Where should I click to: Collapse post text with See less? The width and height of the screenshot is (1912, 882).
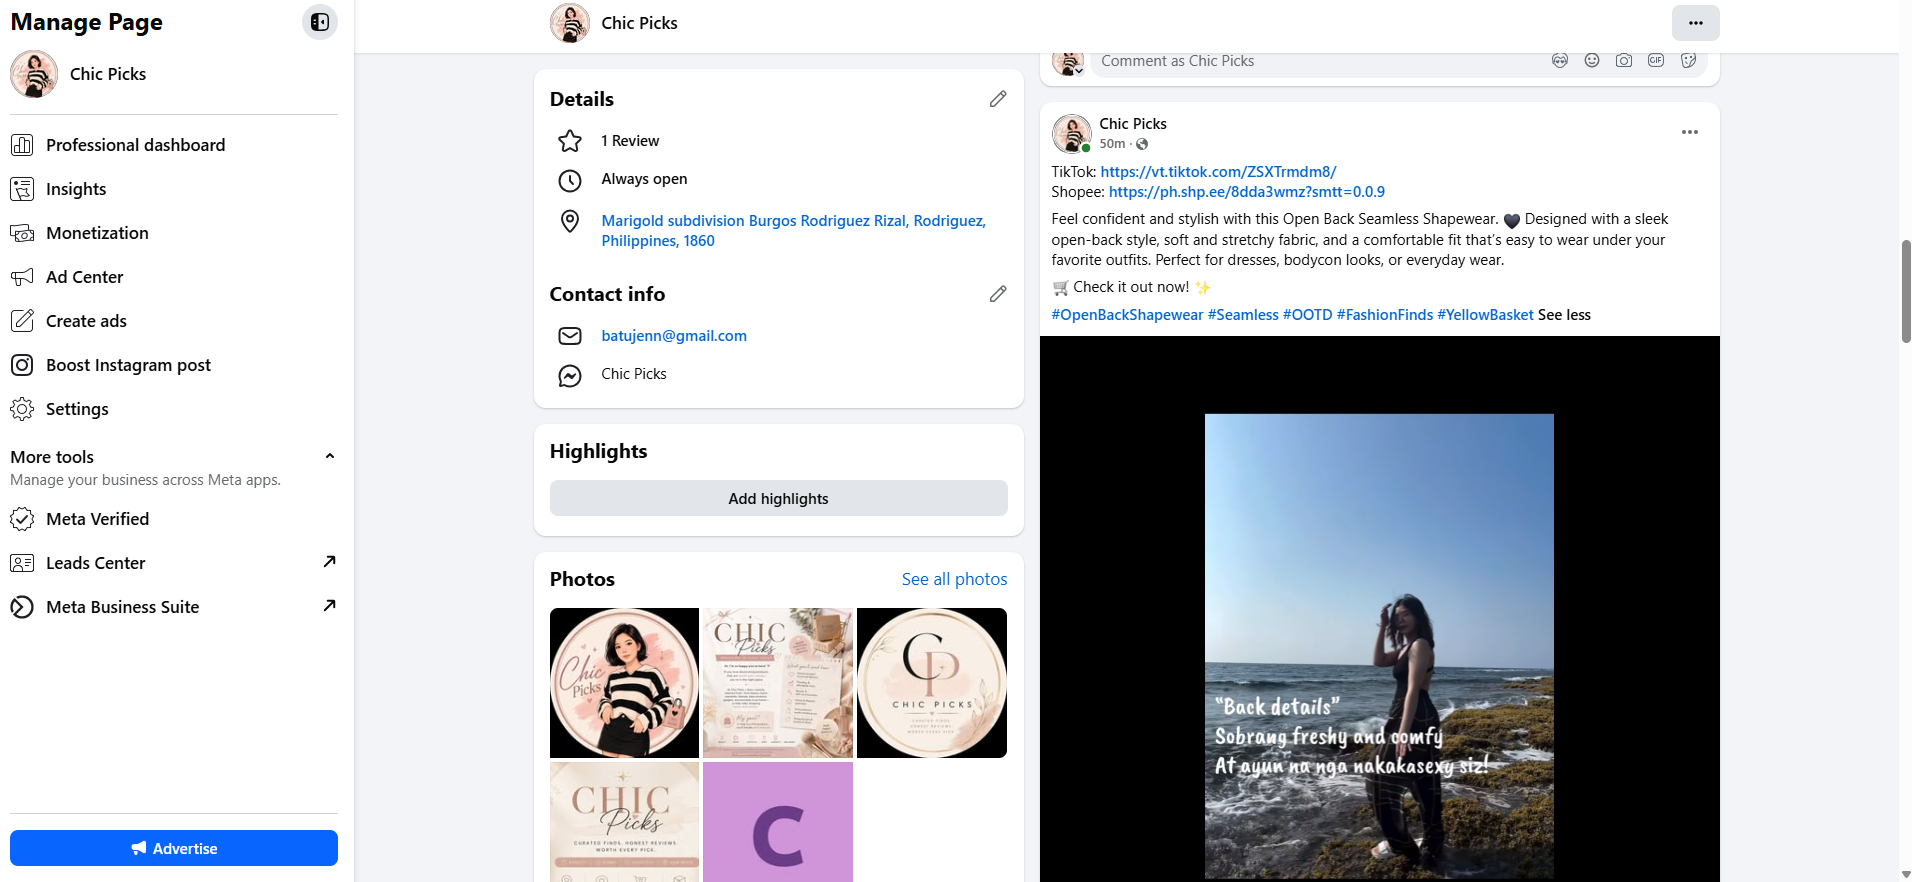coord(1564,315)
